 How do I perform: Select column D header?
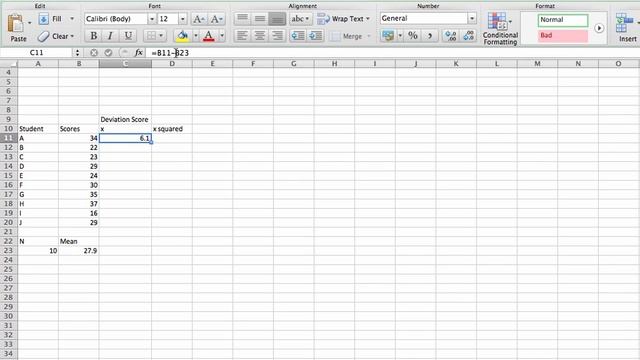[x=172, y=64]
